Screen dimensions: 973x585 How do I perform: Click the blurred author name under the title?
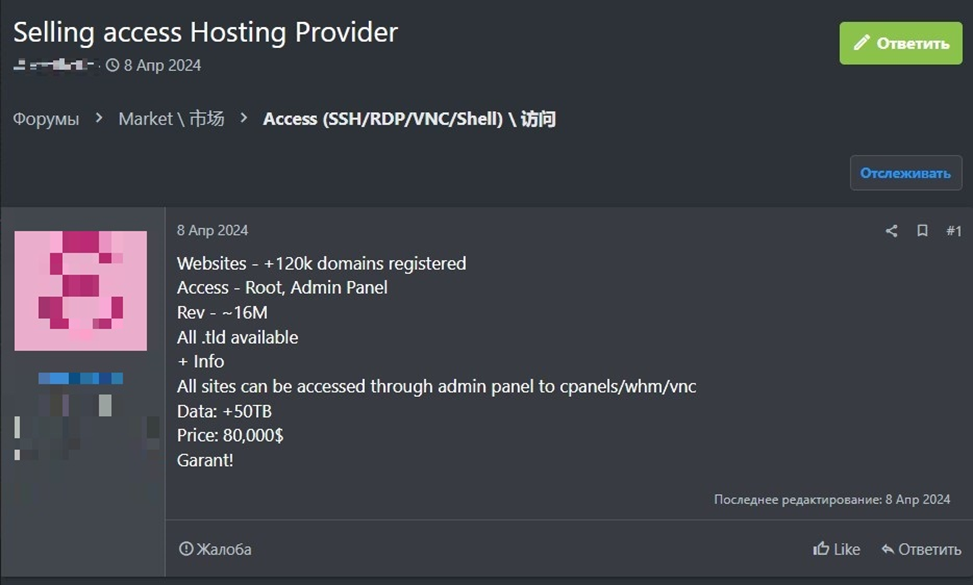tap(54, 65)
